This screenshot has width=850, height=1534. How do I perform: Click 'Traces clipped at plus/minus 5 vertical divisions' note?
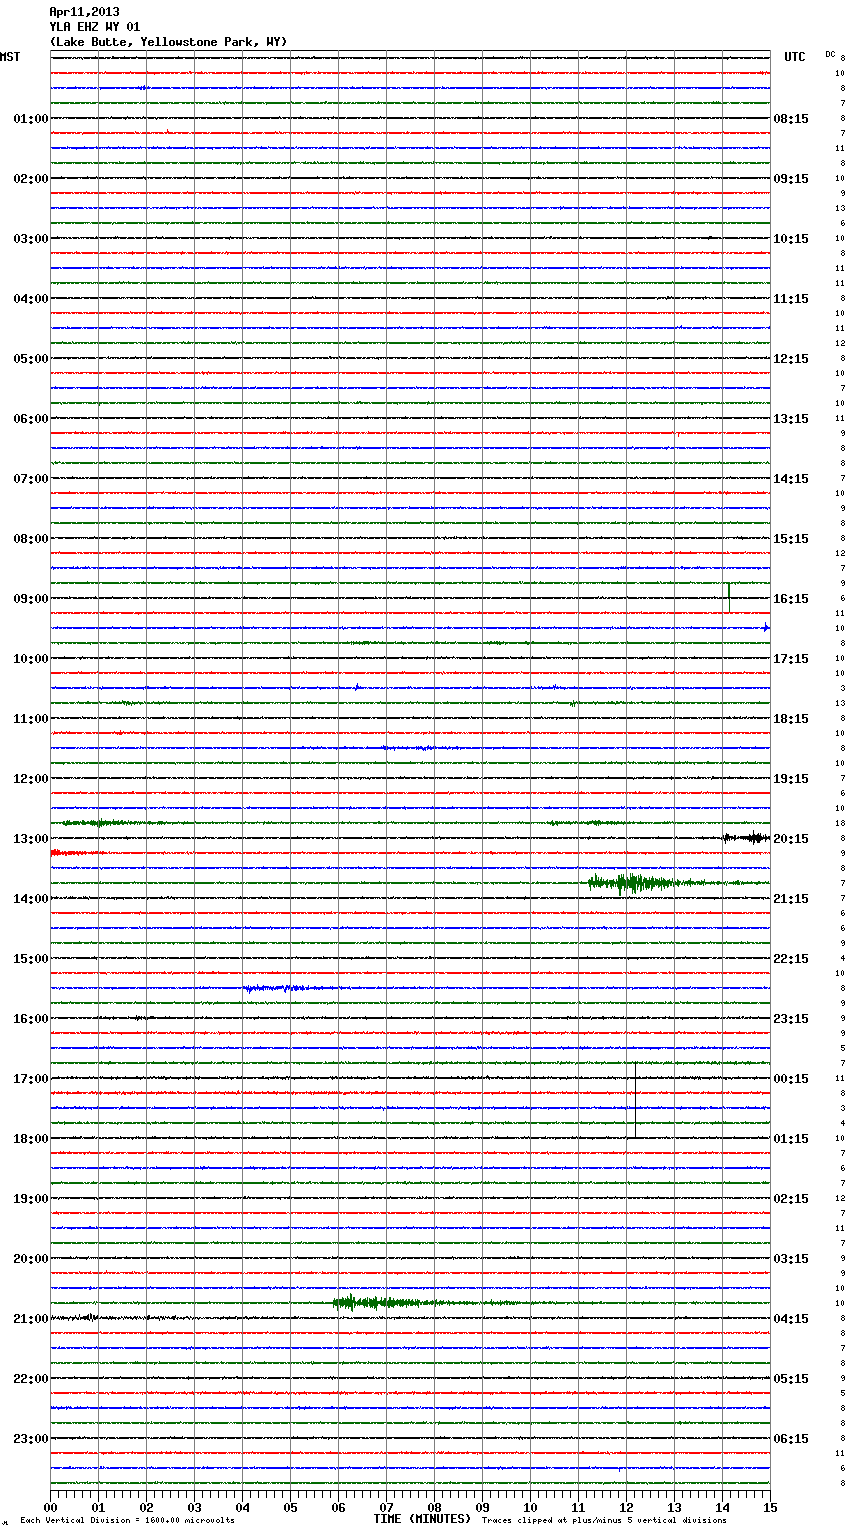point(604,1520)
